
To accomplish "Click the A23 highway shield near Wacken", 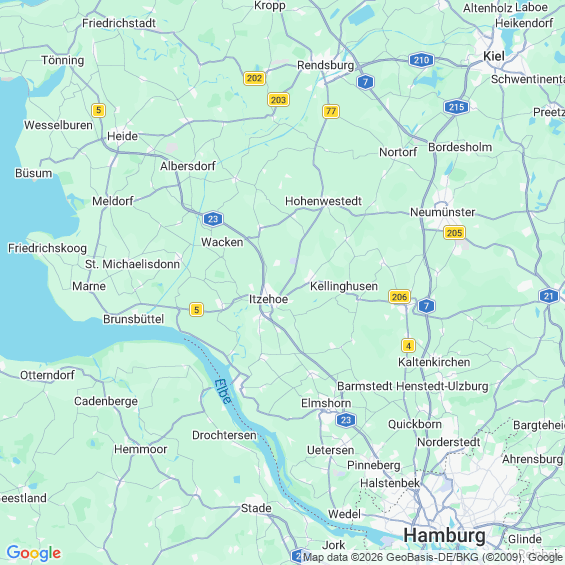I will (x=213, y=219).
